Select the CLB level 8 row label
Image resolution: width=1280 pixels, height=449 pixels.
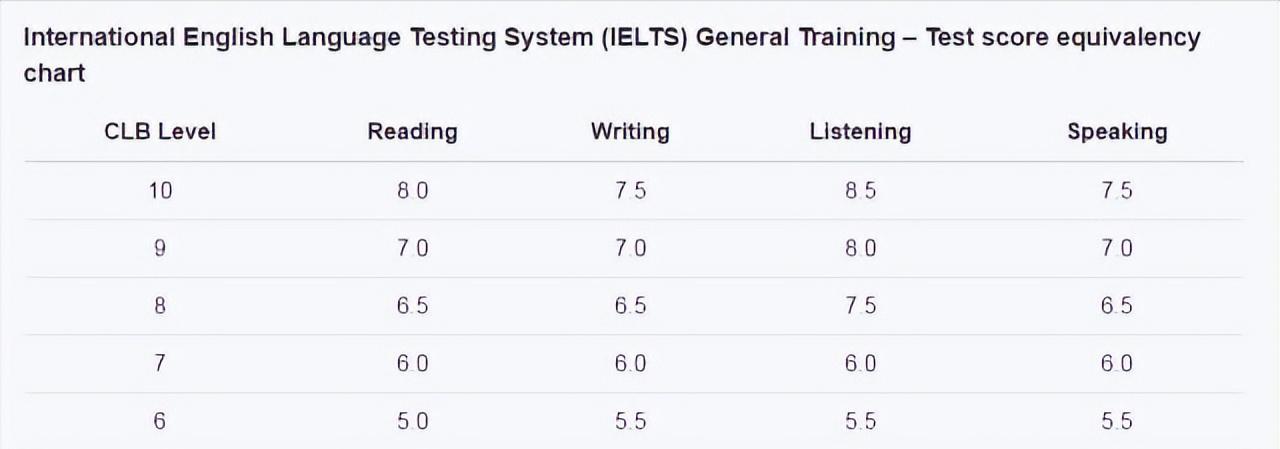[160, 306]
